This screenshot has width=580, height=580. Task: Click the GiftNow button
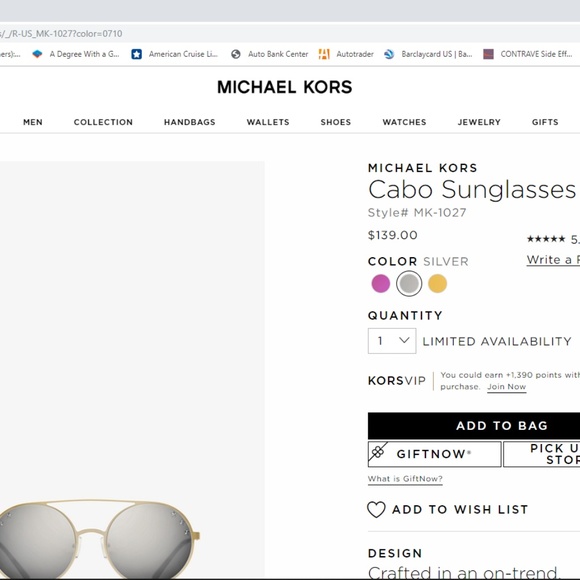(x=435, y=454)
